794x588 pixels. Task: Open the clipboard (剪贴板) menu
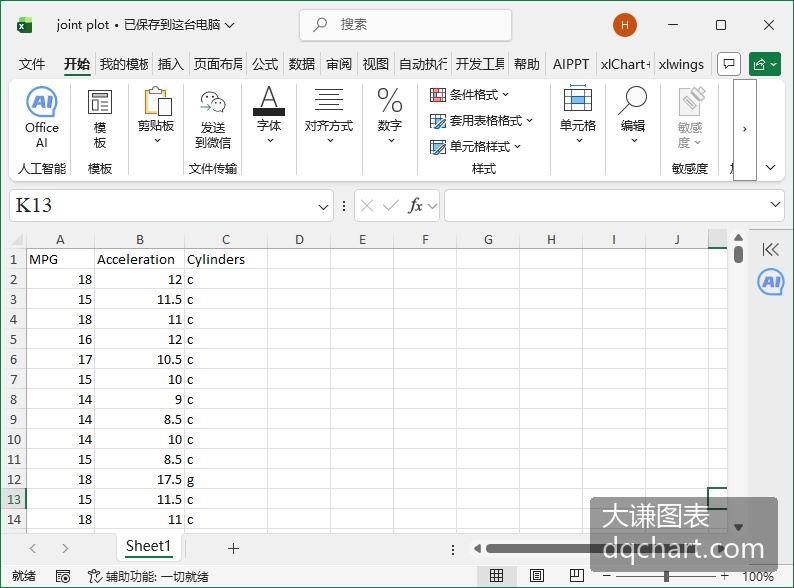(x=156, y=116)
